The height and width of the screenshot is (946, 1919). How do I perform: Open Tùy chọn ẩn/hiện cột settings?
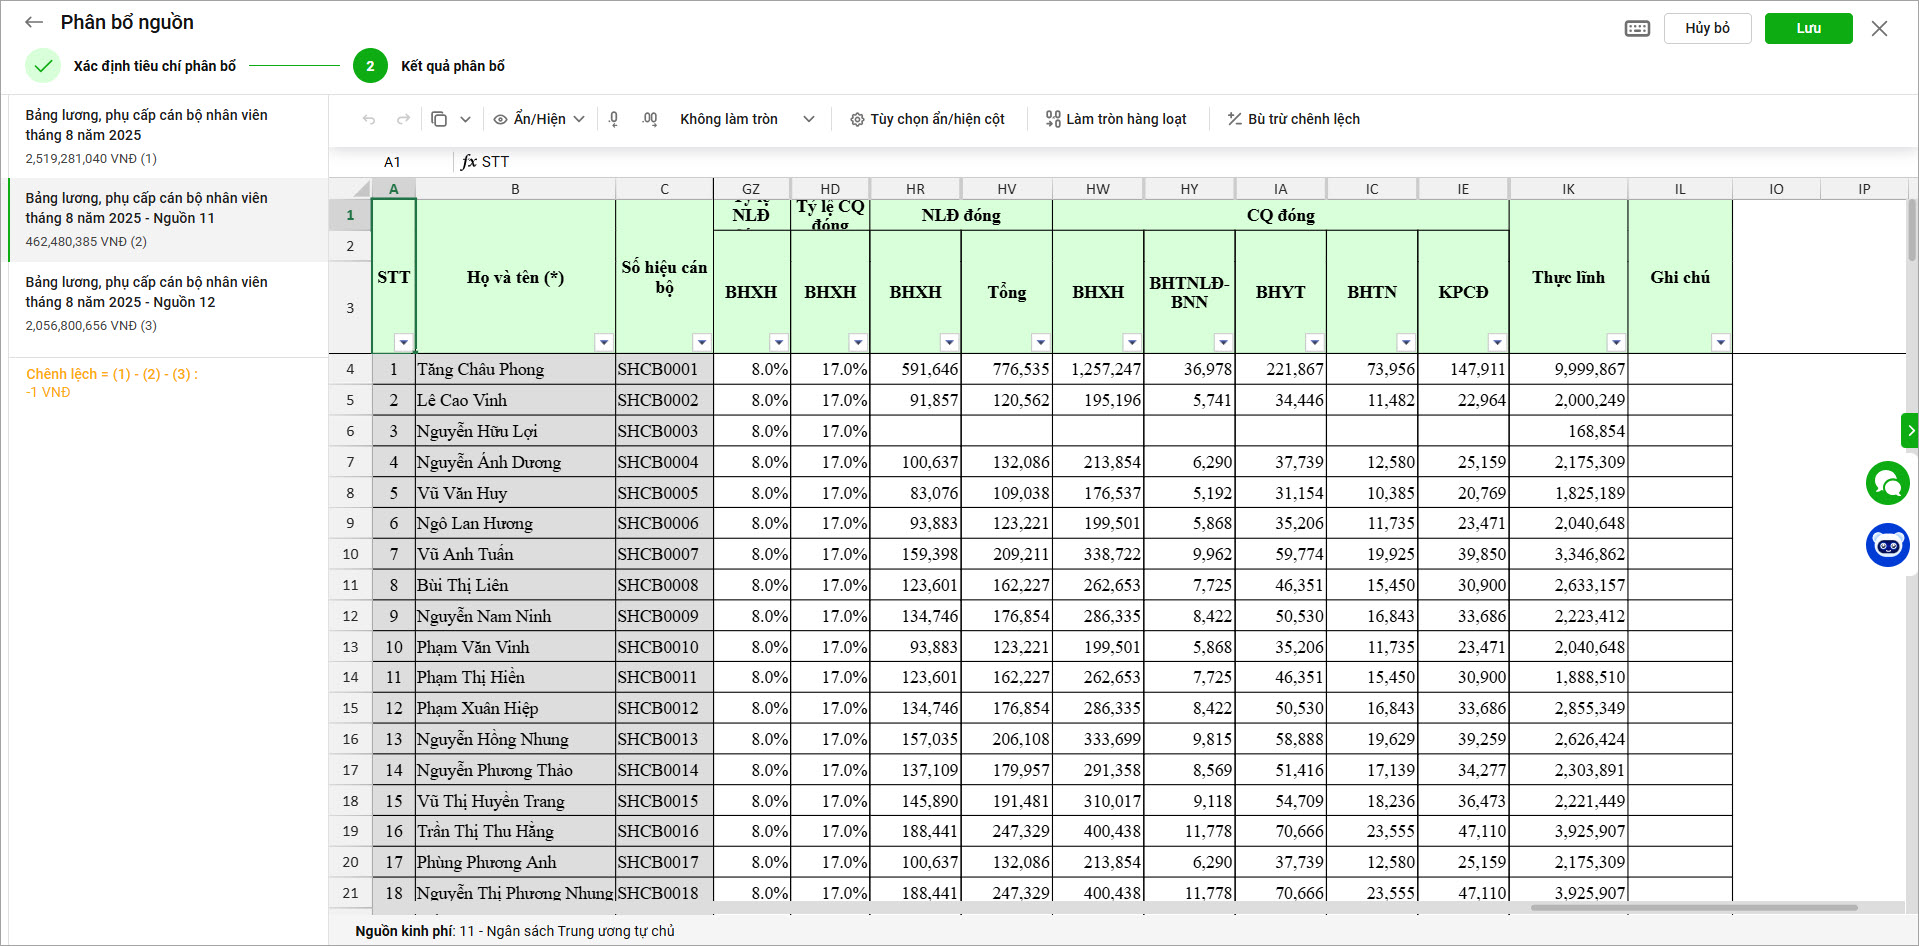tap(927, 119)
